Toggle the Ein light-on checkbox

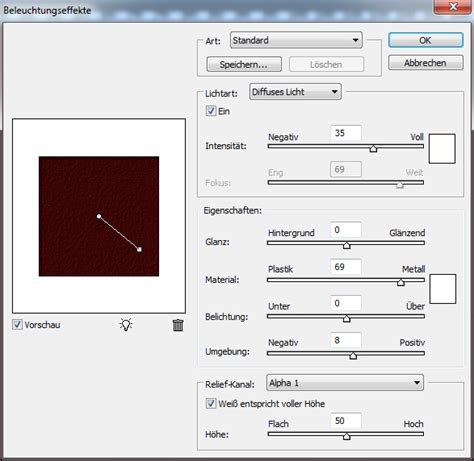click(x=211, y=111)
